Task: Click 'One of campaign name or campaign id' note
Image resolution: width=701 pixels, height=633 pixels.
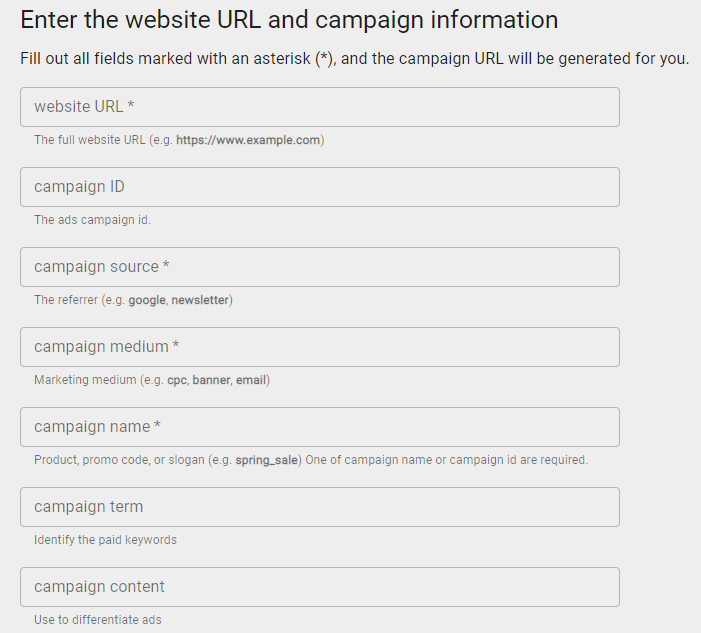Action: pyautogui.click(x=447, y=460)
